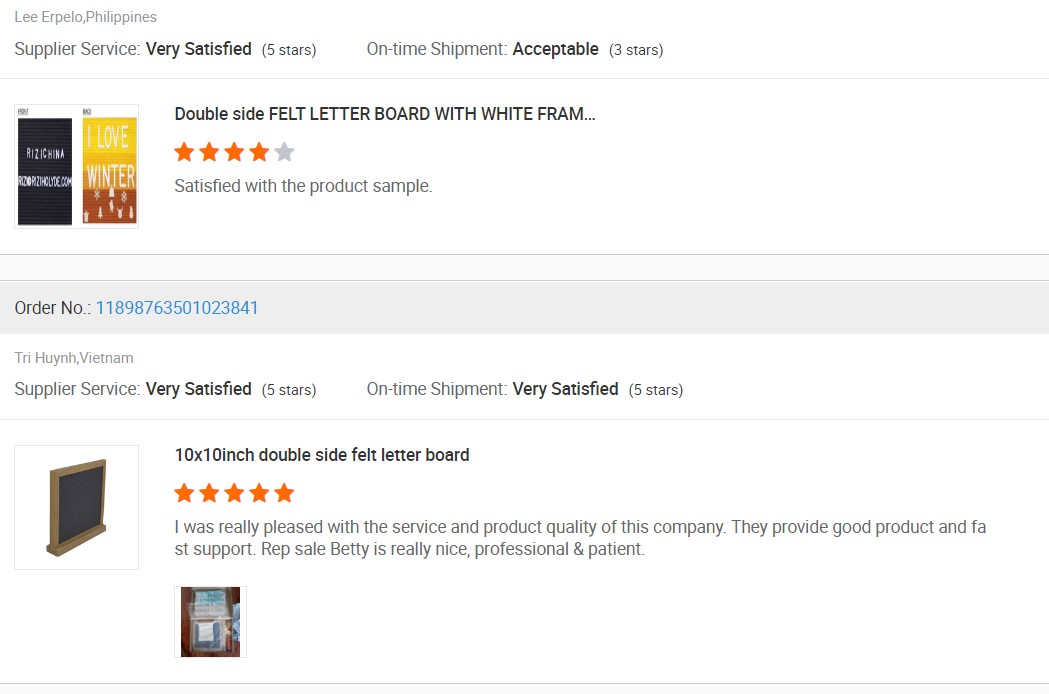The width and height of the screenshot is (1049, 694).
Task: Click third star of 10x10inch board review
Action: tap(234, 493)
